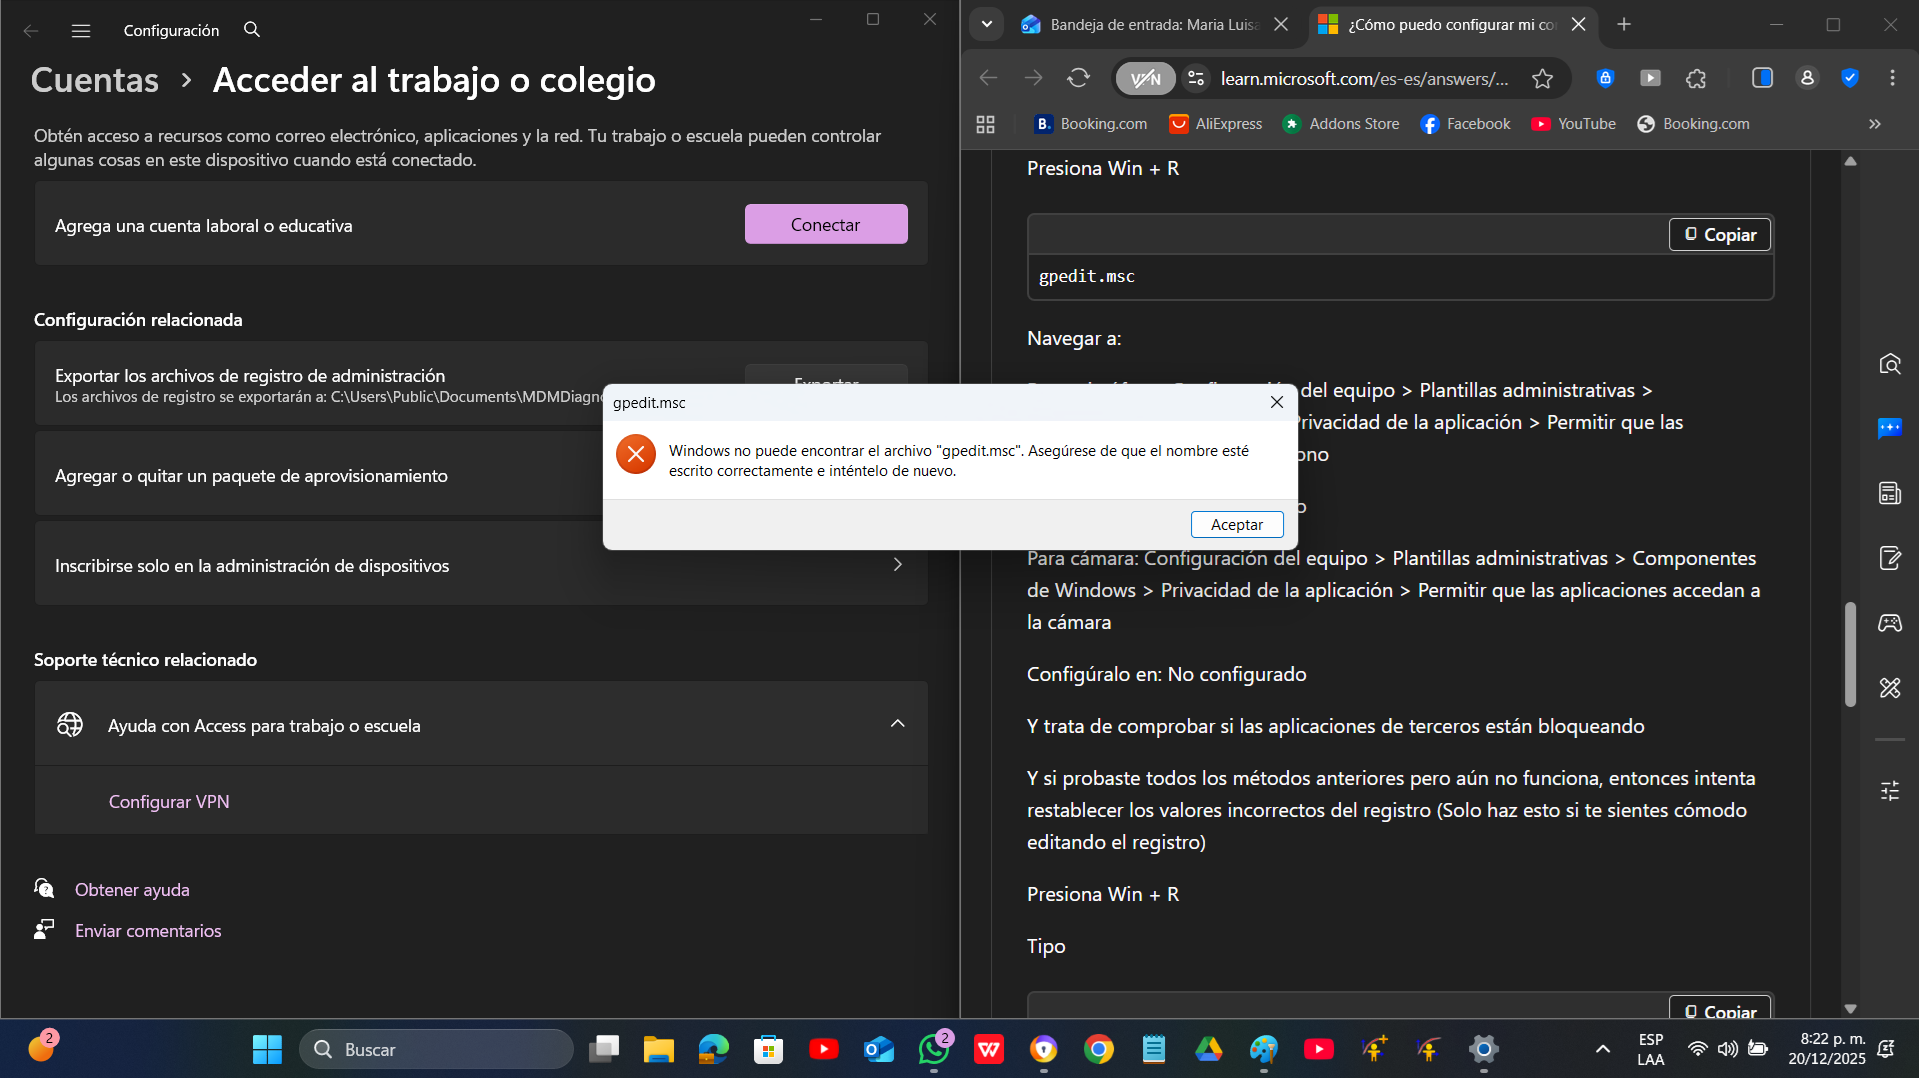Click the search magnifier in Settings title bar
This screenshot has height=1078, width=1919.
250,30
